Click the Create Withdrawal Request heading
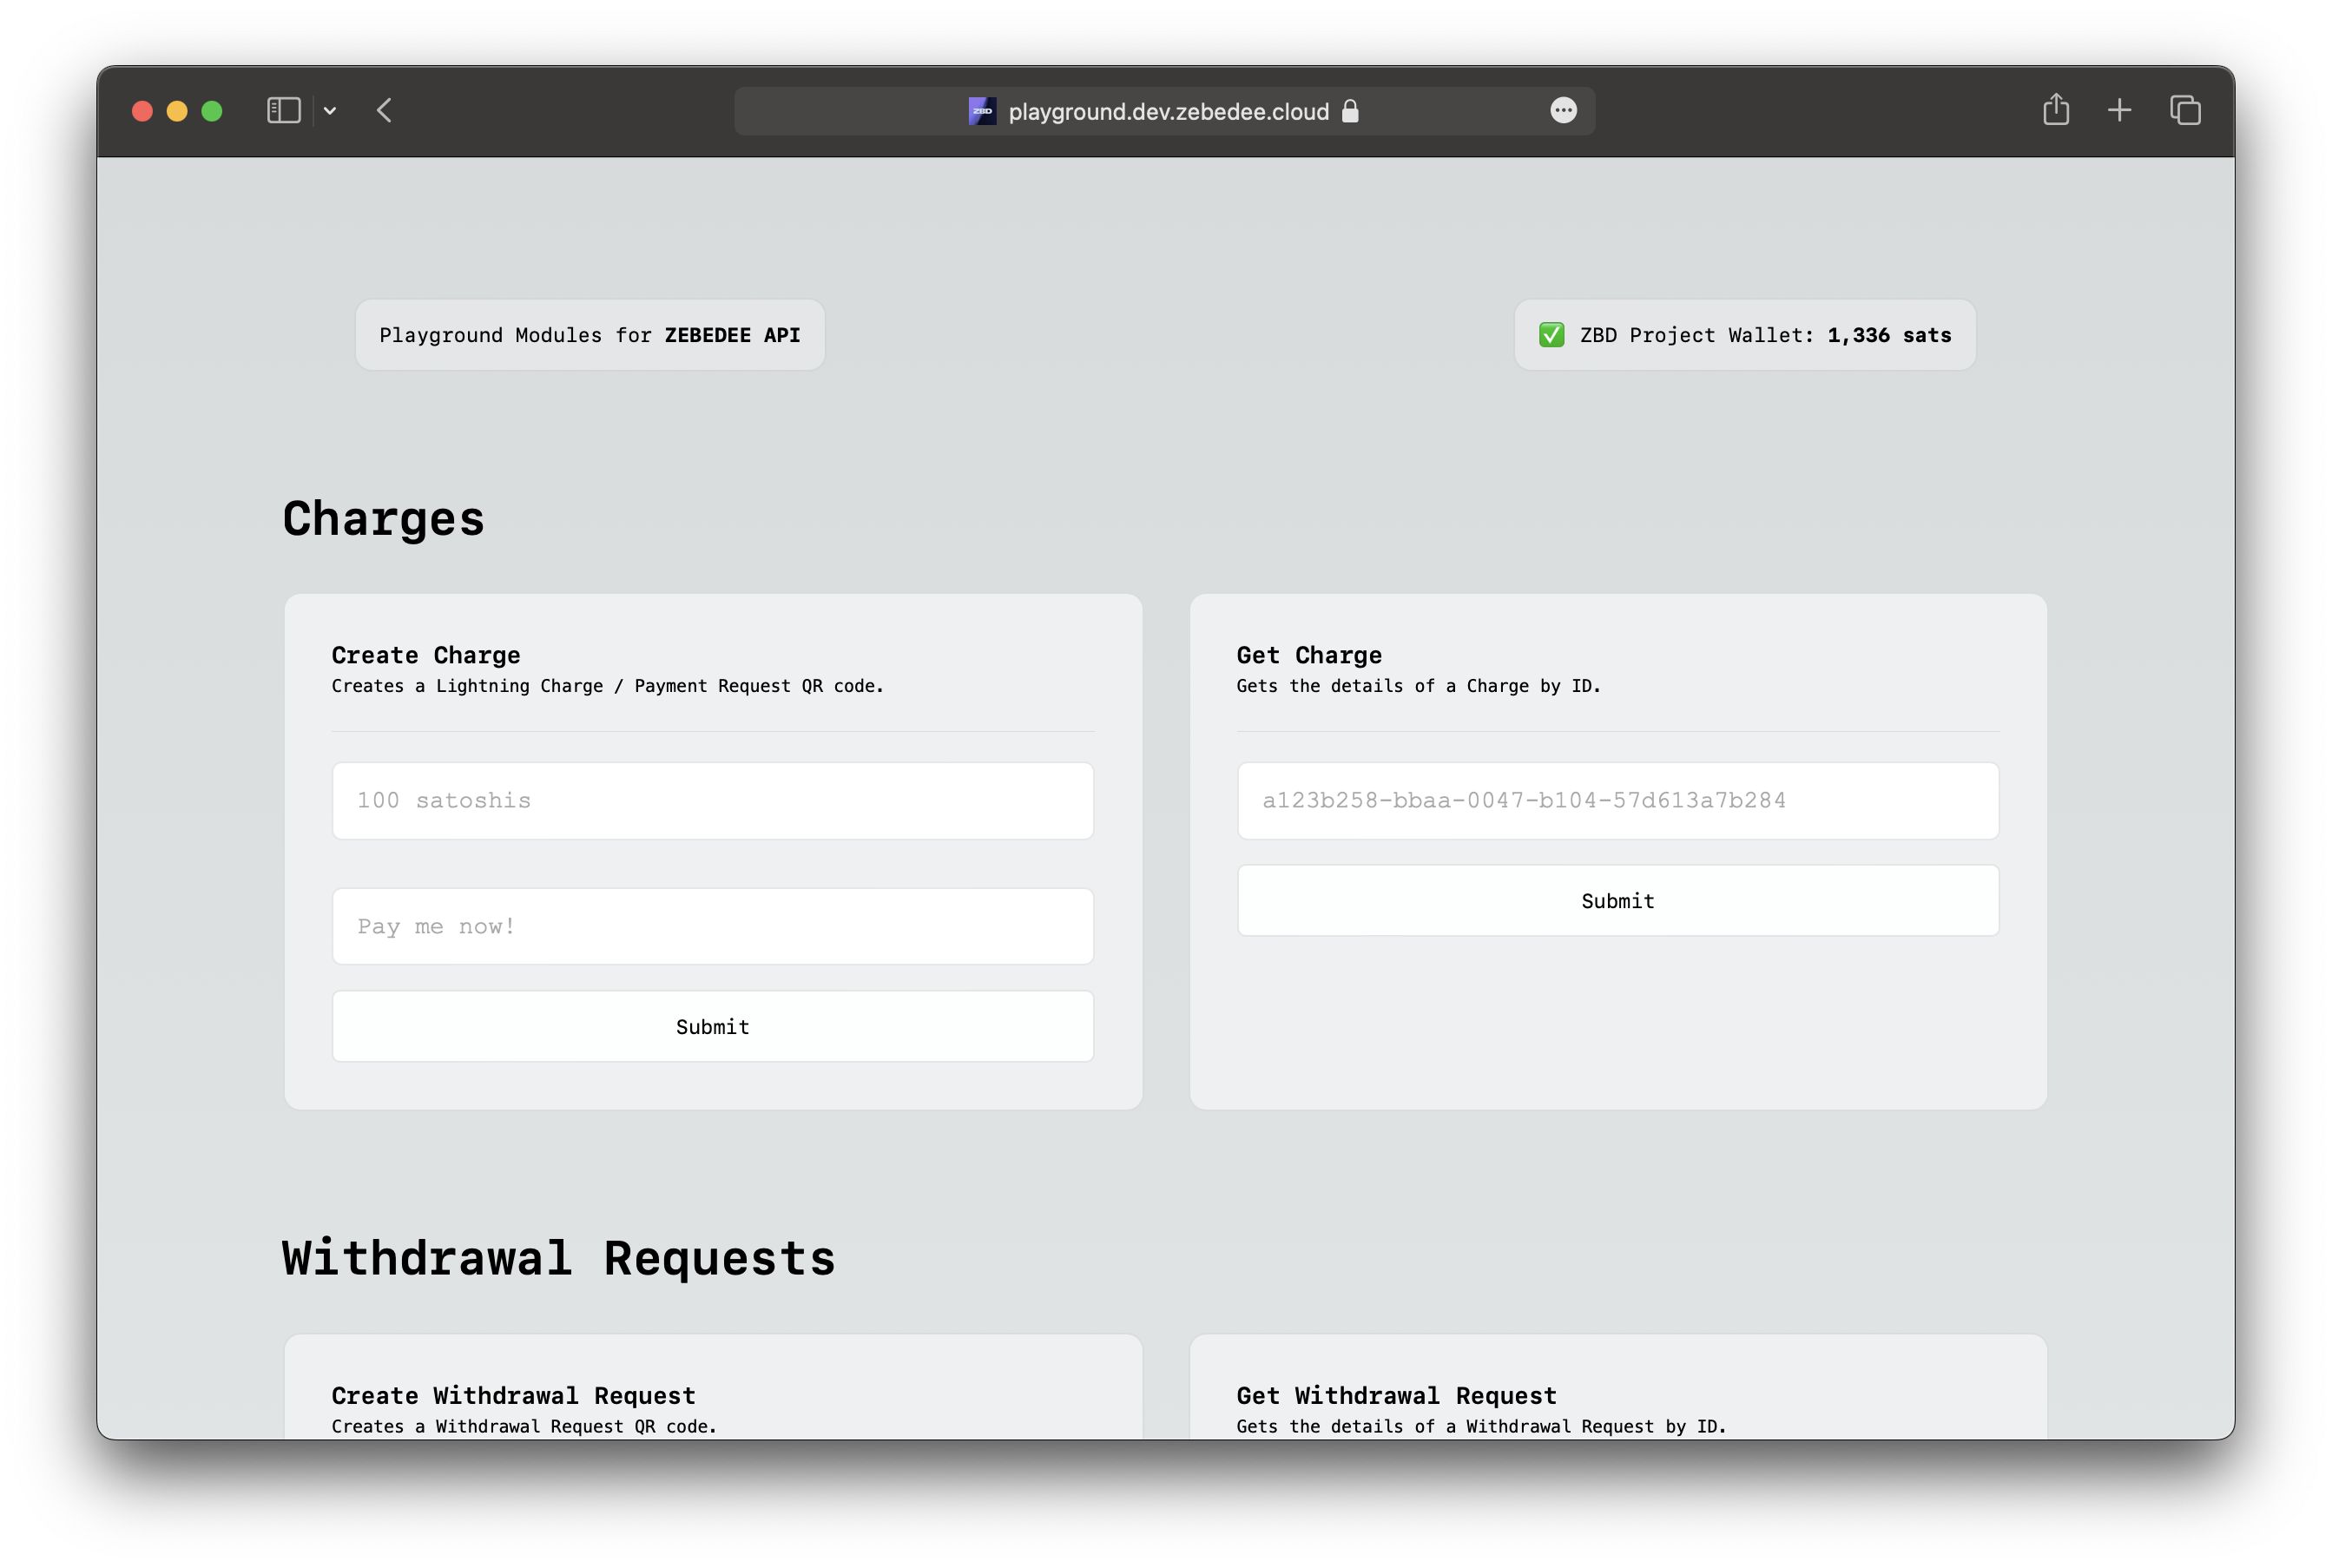 513,1395
